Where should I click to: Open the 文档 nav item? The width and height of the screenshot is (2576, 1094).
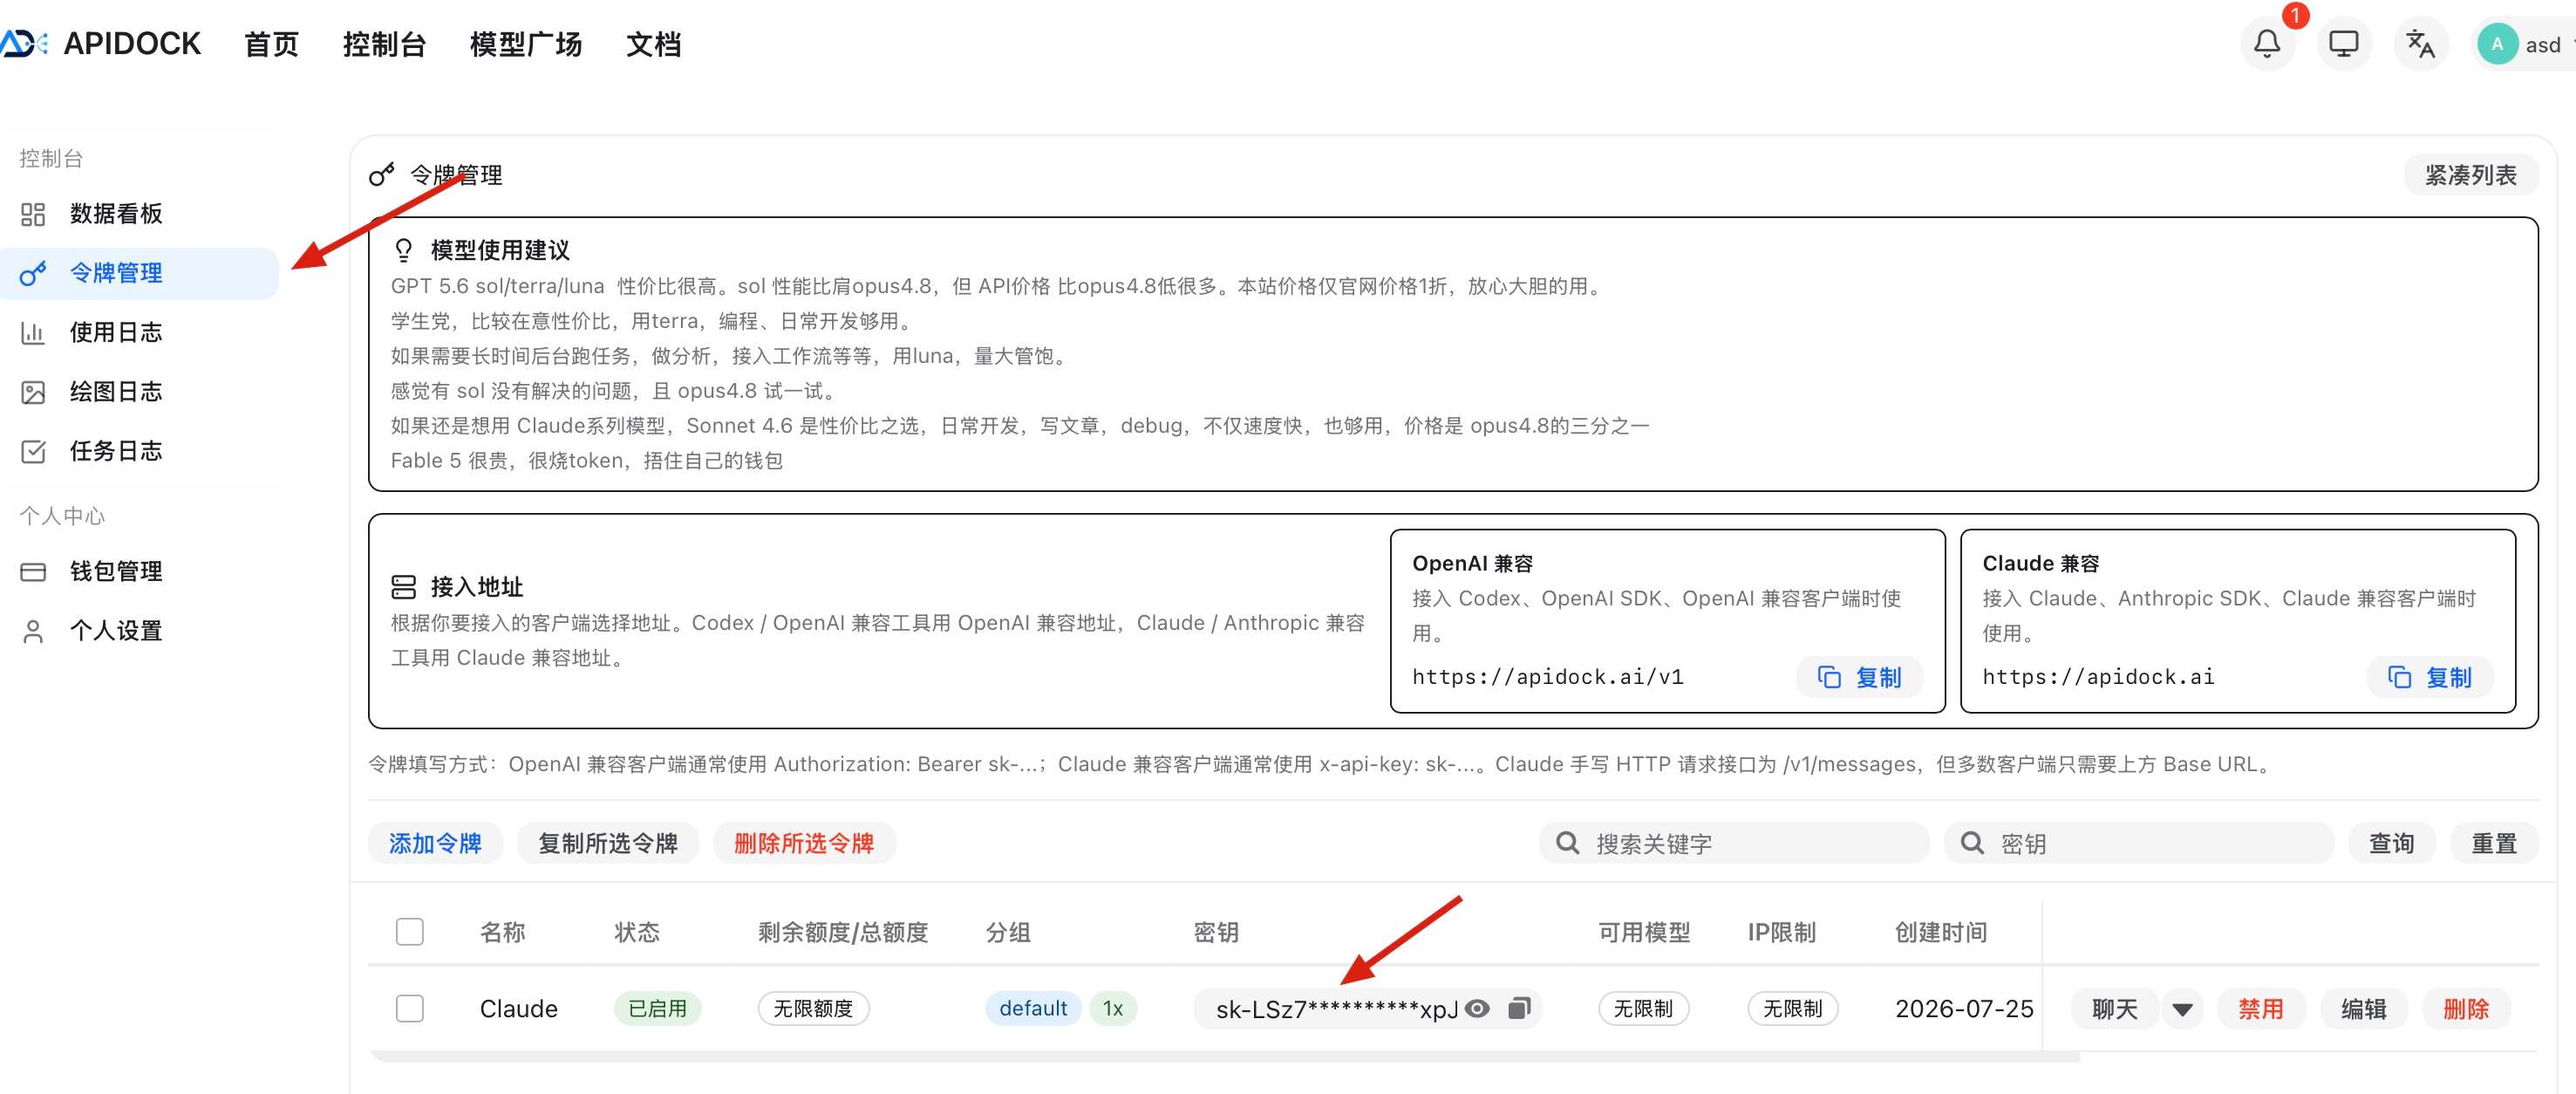[x=654, y=44]
